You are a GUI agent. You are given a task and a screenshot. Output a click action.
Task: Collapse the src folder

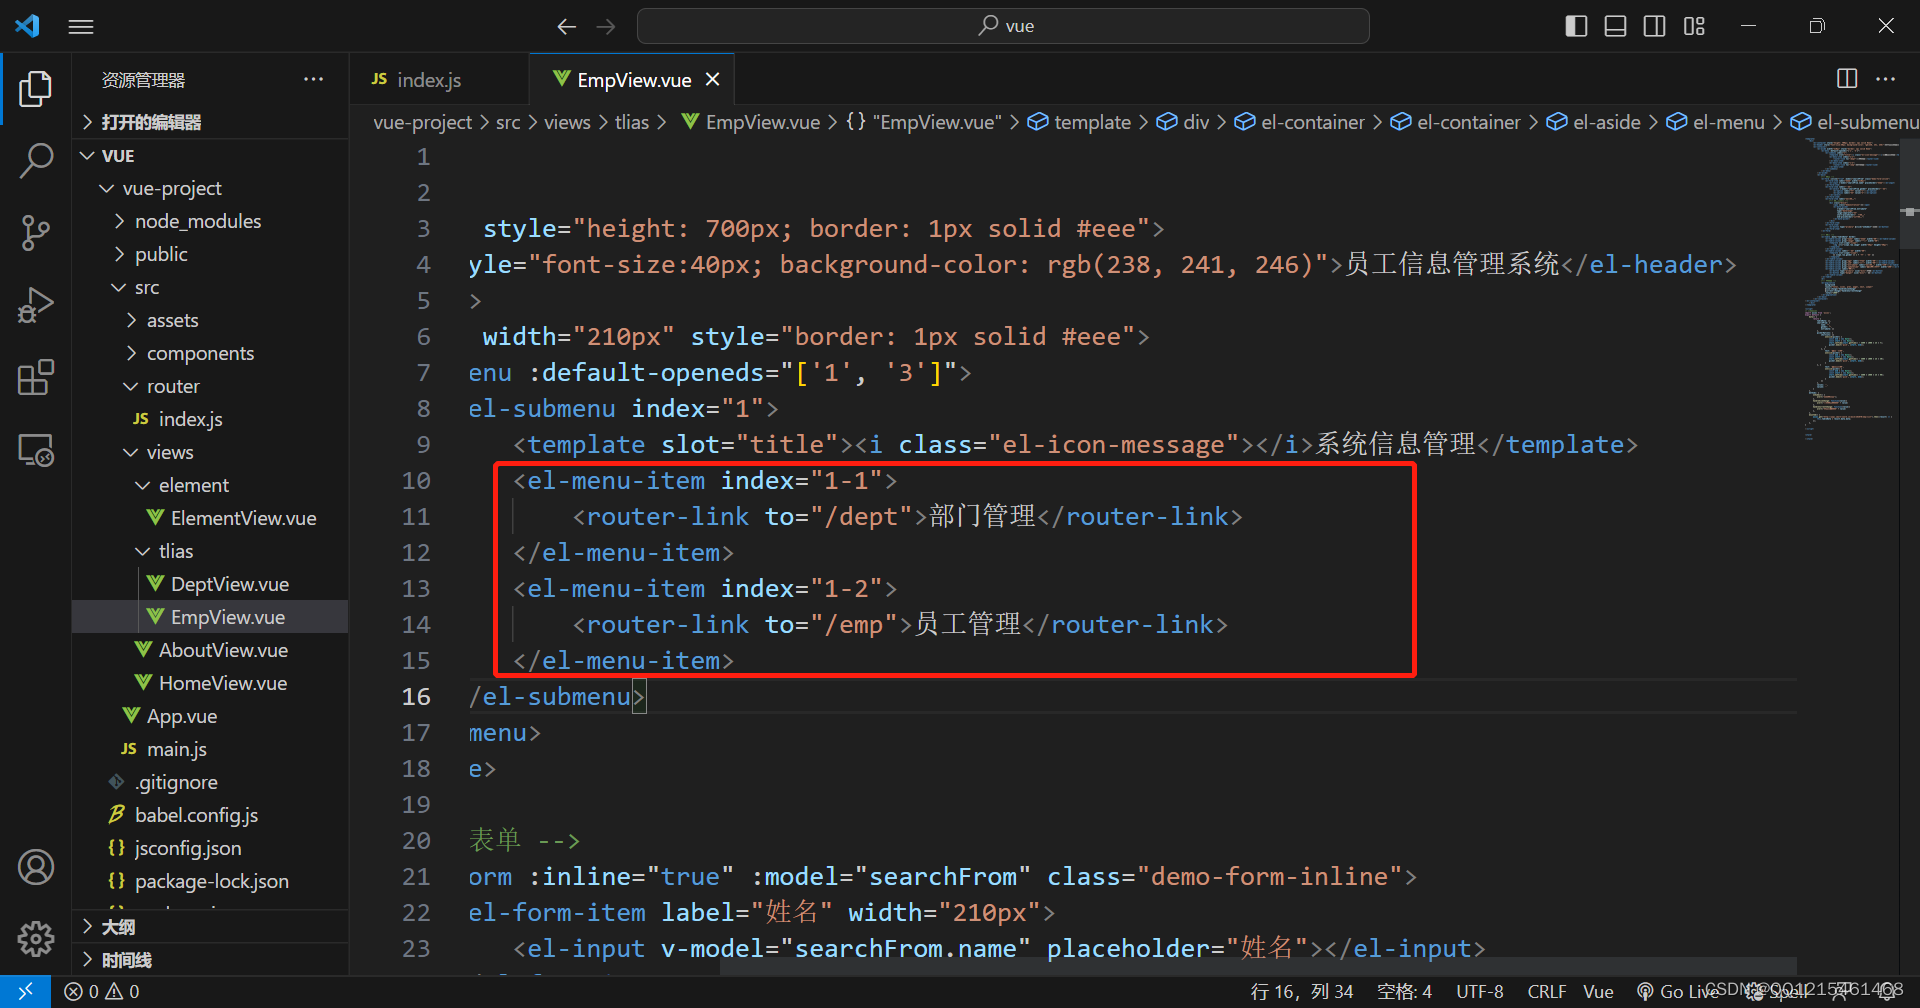[x=210, y=288]
